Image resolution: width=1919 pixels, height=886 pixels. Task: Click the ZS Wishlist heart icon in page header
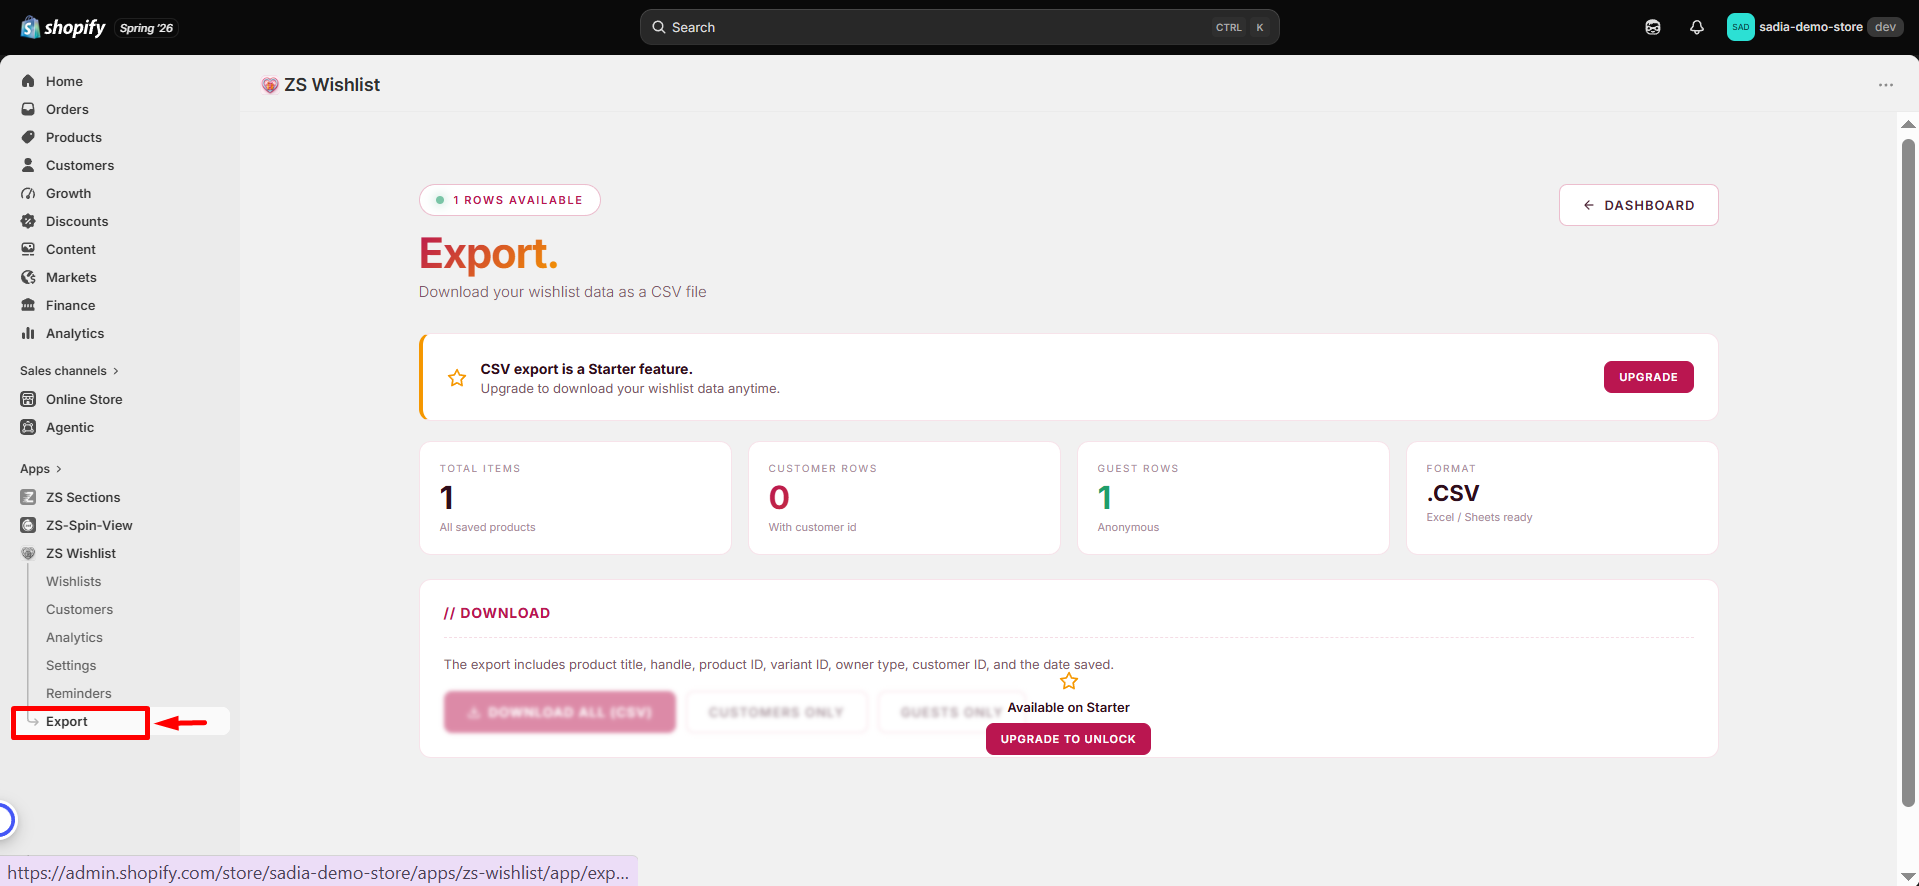pos(270,85)
